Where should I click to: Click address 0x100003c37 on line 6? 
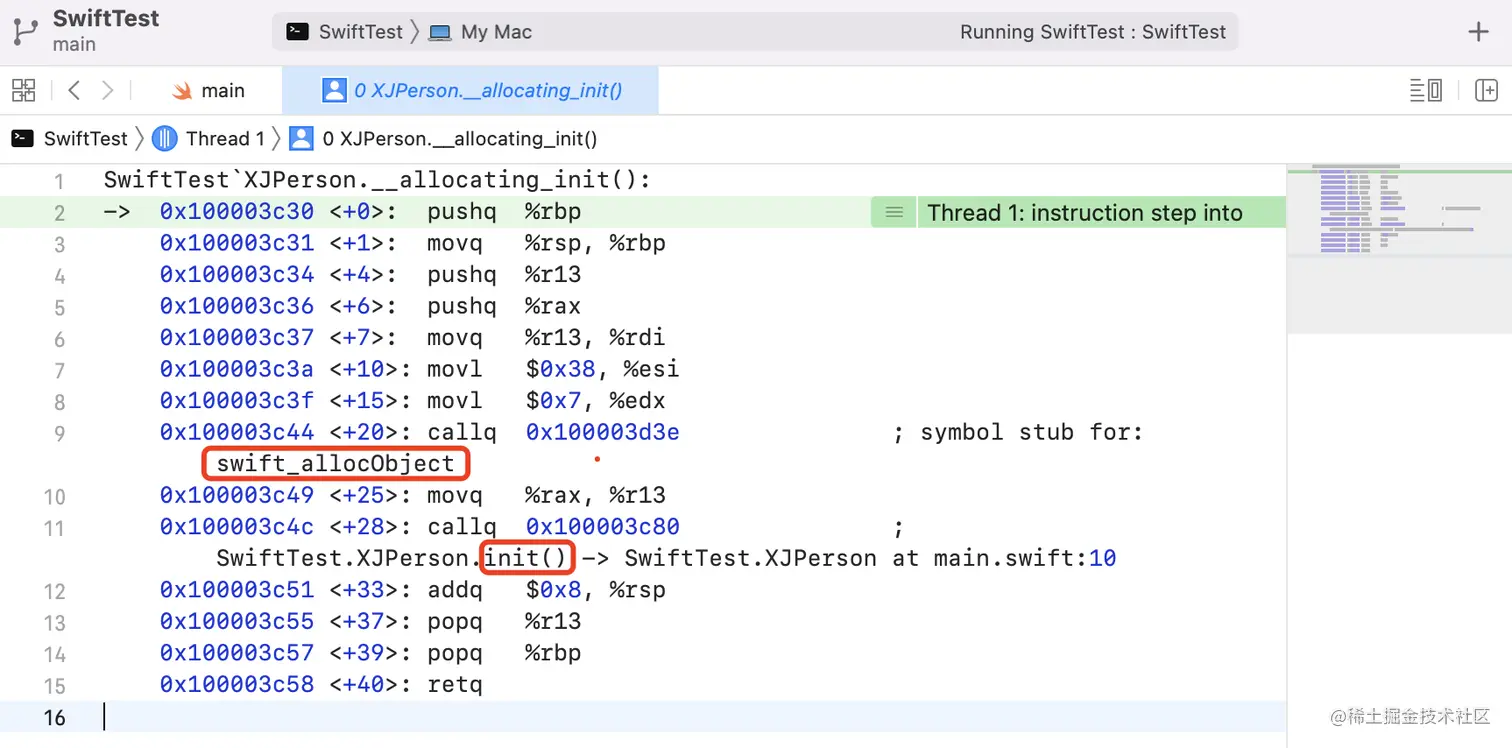click(237, 337)
